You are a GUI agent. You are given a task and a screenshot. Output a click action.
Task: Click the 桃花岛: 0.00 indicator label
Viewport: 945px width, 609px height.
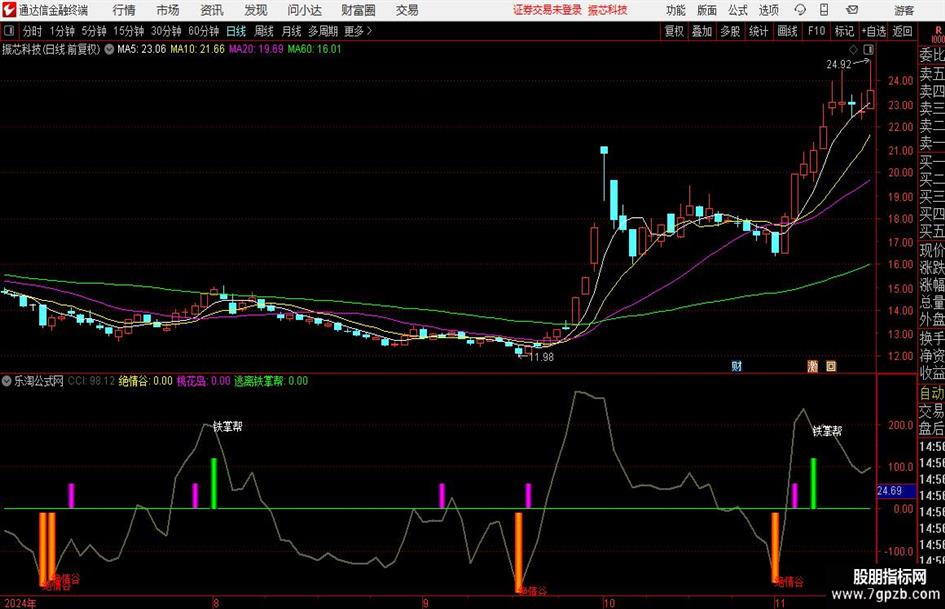click(203, 381)
